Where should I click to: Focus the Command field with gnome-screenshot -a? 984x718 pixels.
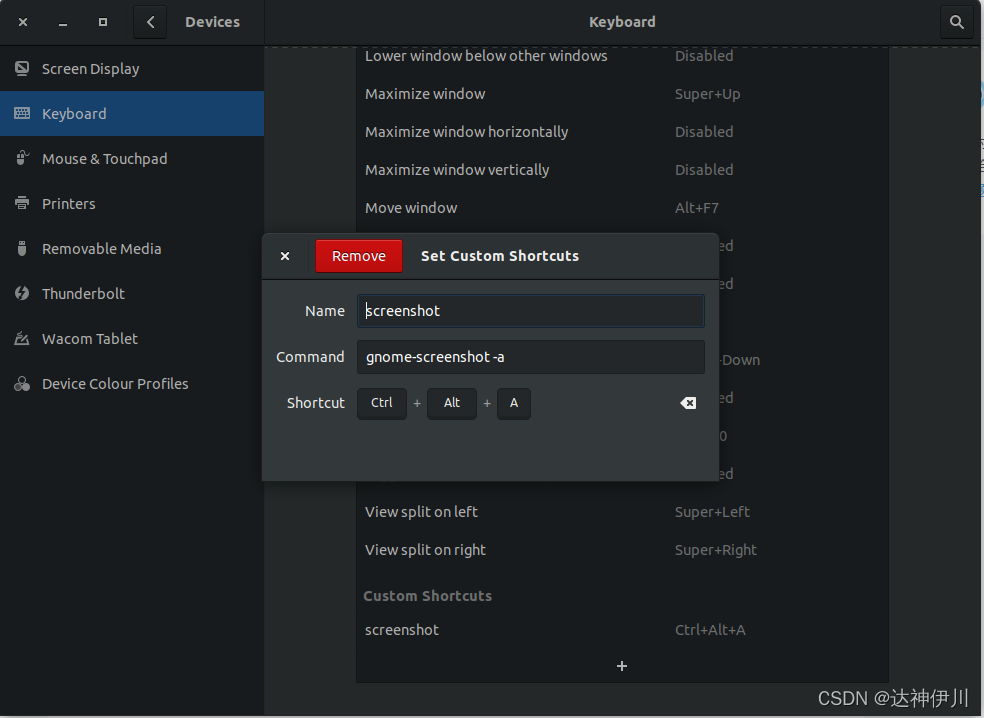531,356
